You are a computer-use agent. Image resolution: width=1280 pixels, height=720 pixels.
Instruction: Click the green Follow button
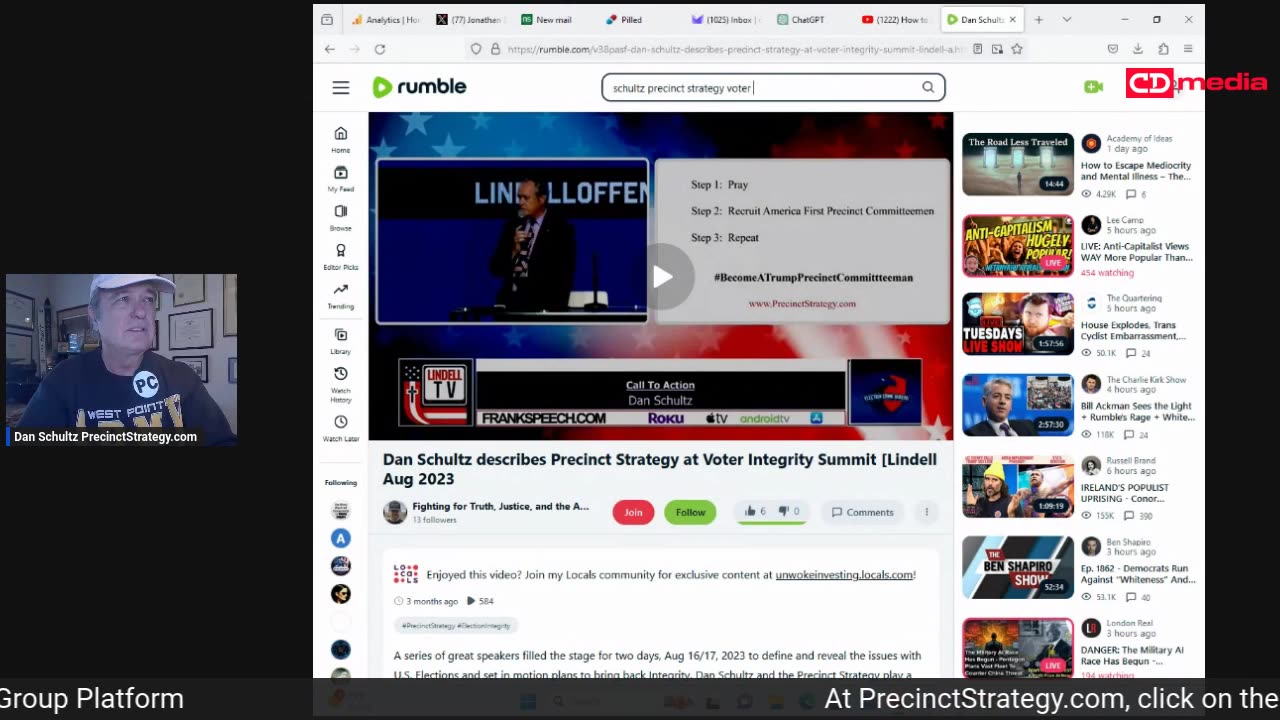click(x=690, y=512)
